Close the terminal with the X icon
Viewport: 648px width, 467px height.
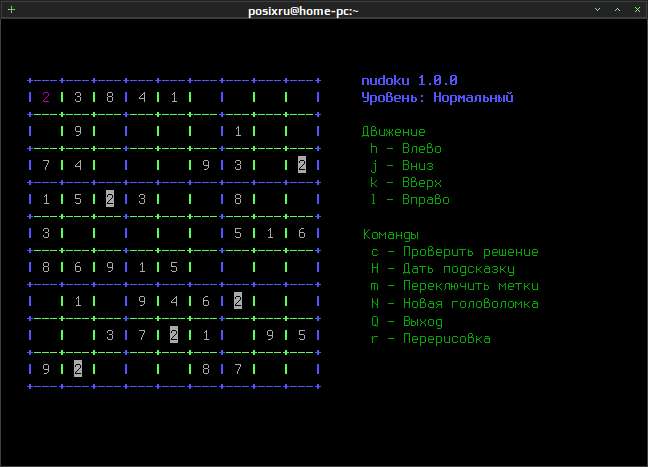coord(637,10)
